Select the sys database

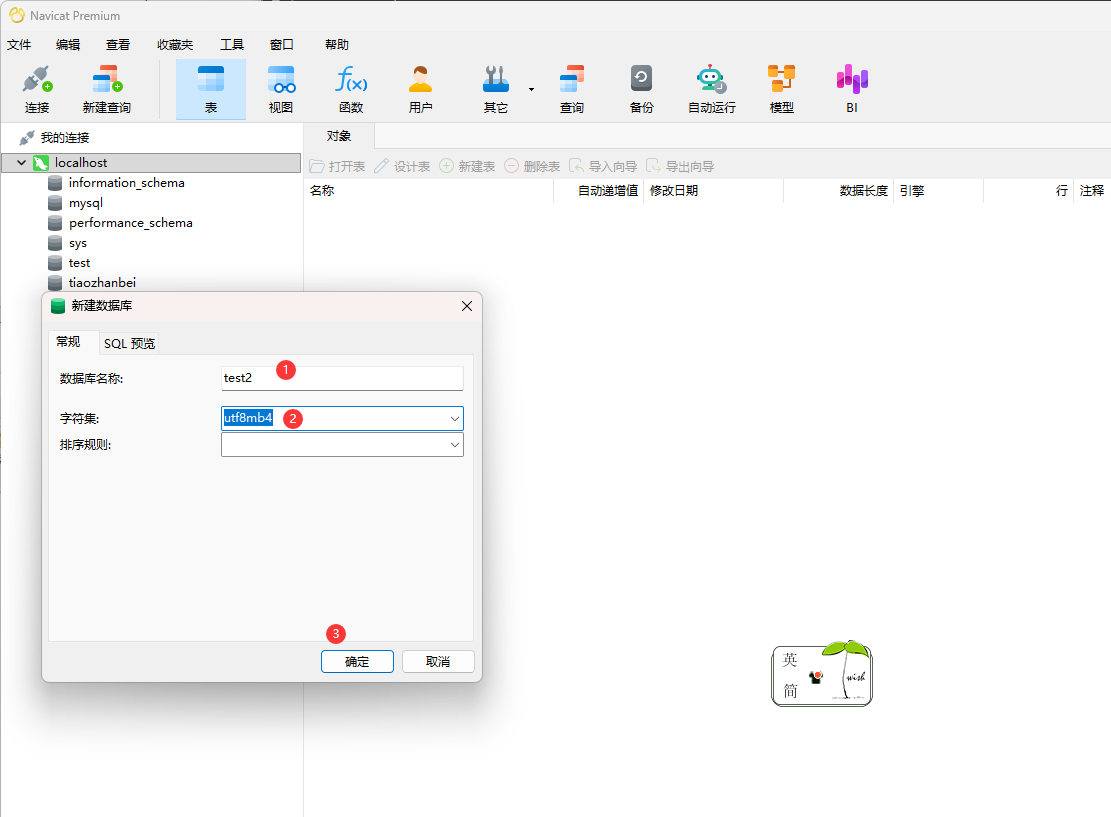77,243
